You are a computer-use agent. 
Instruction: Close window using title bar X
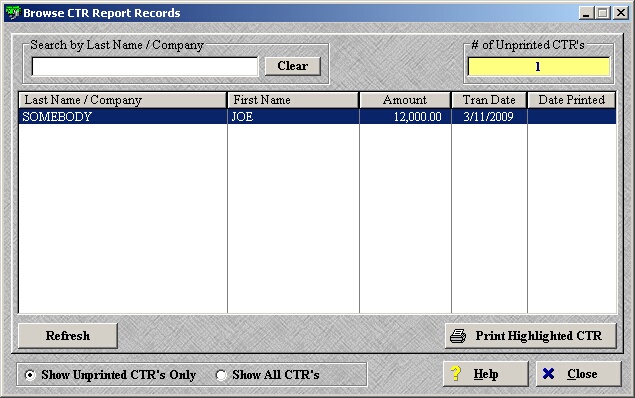(621, 13)
